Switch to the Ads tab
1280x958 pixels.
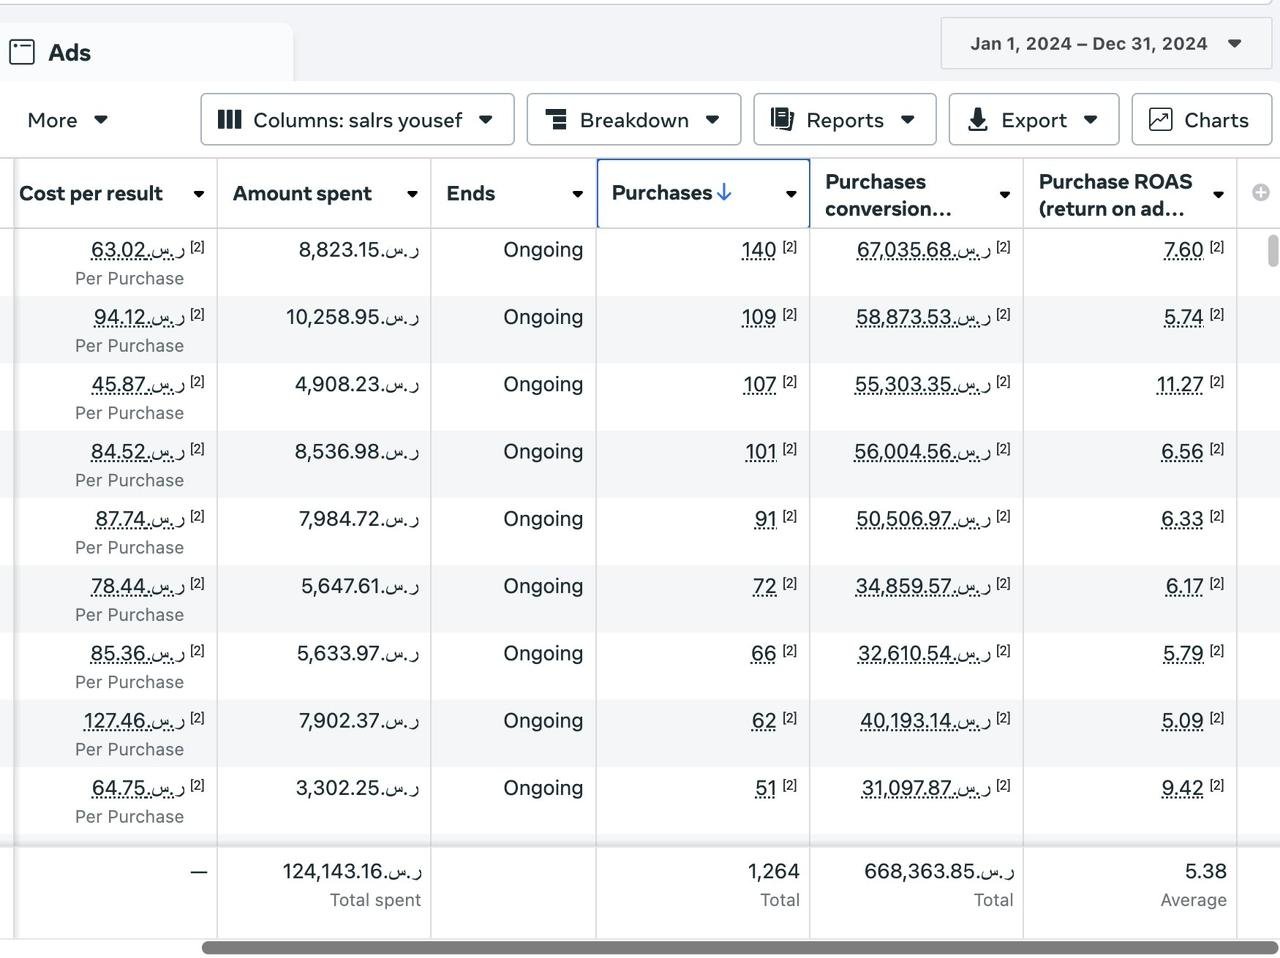pyautogui.click(x=69, y=53)
